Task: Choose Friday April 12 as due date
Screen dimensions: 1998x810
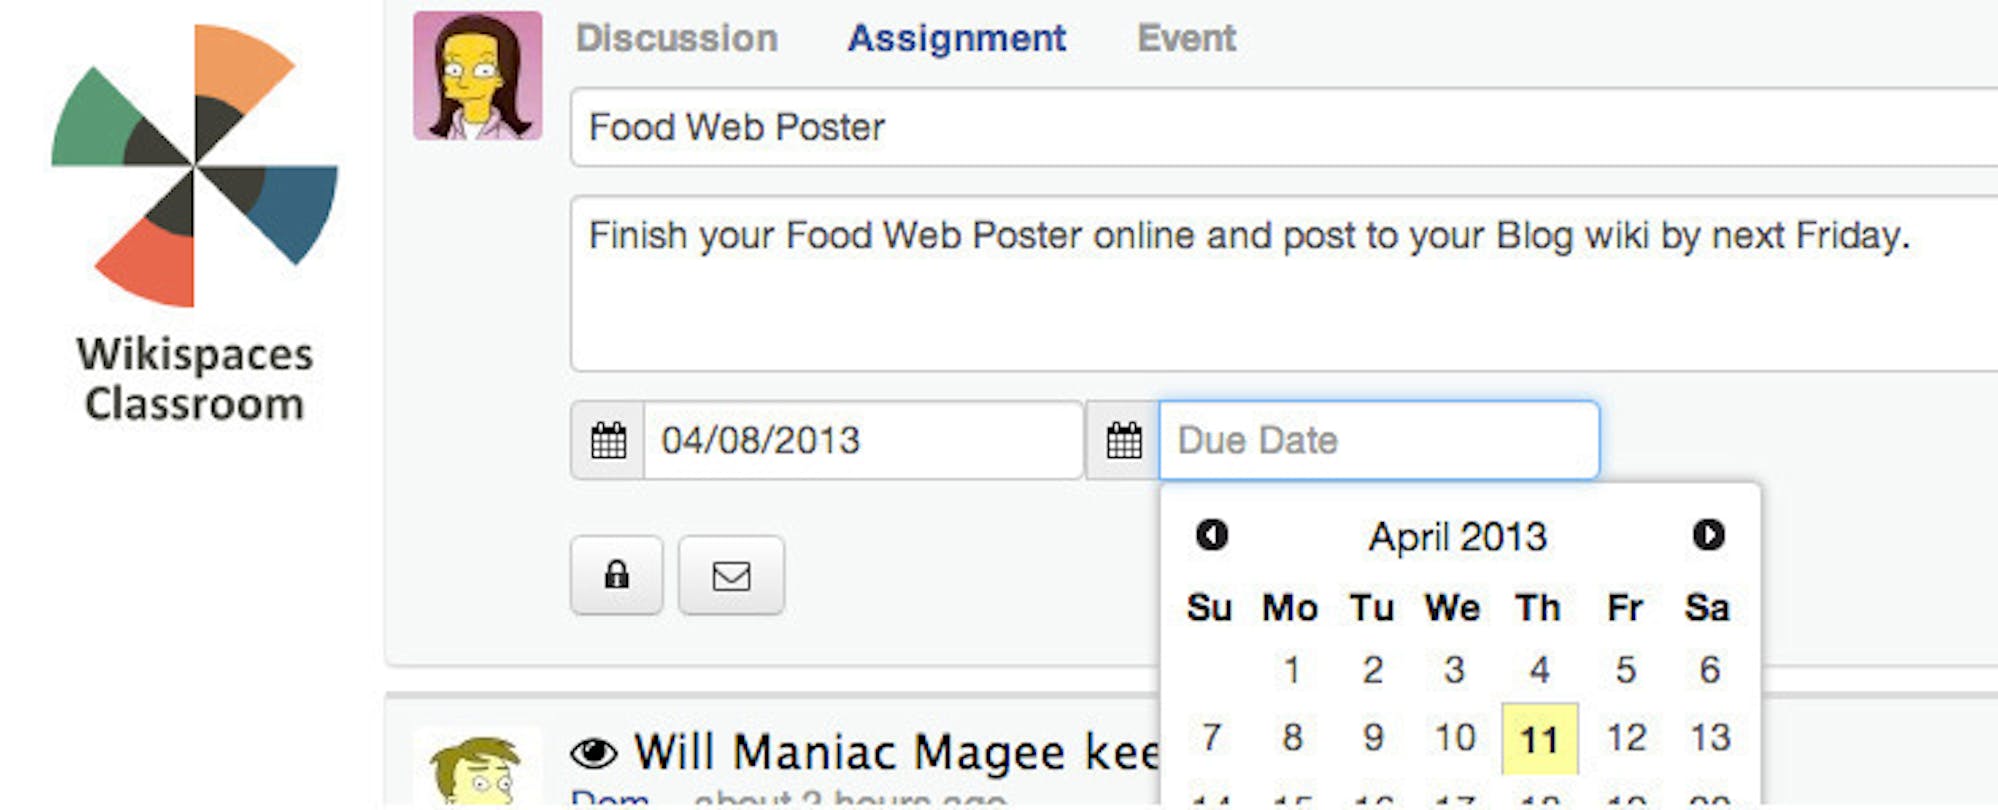Action: point(1626,738)
